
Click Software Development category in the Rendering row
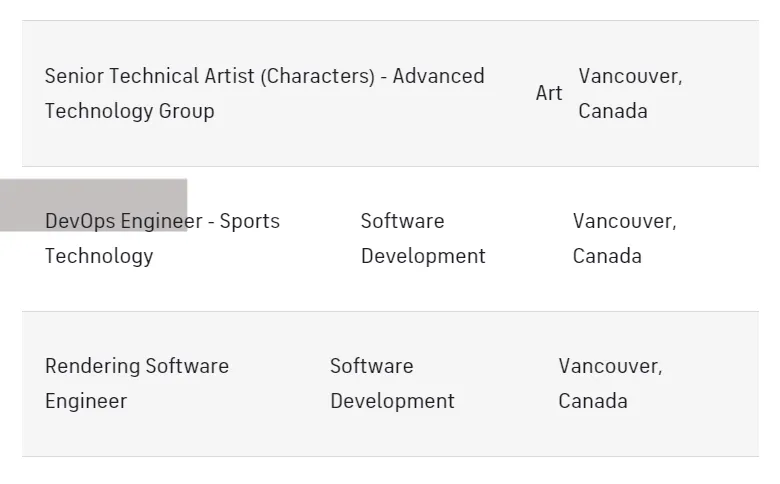[392, 384]
